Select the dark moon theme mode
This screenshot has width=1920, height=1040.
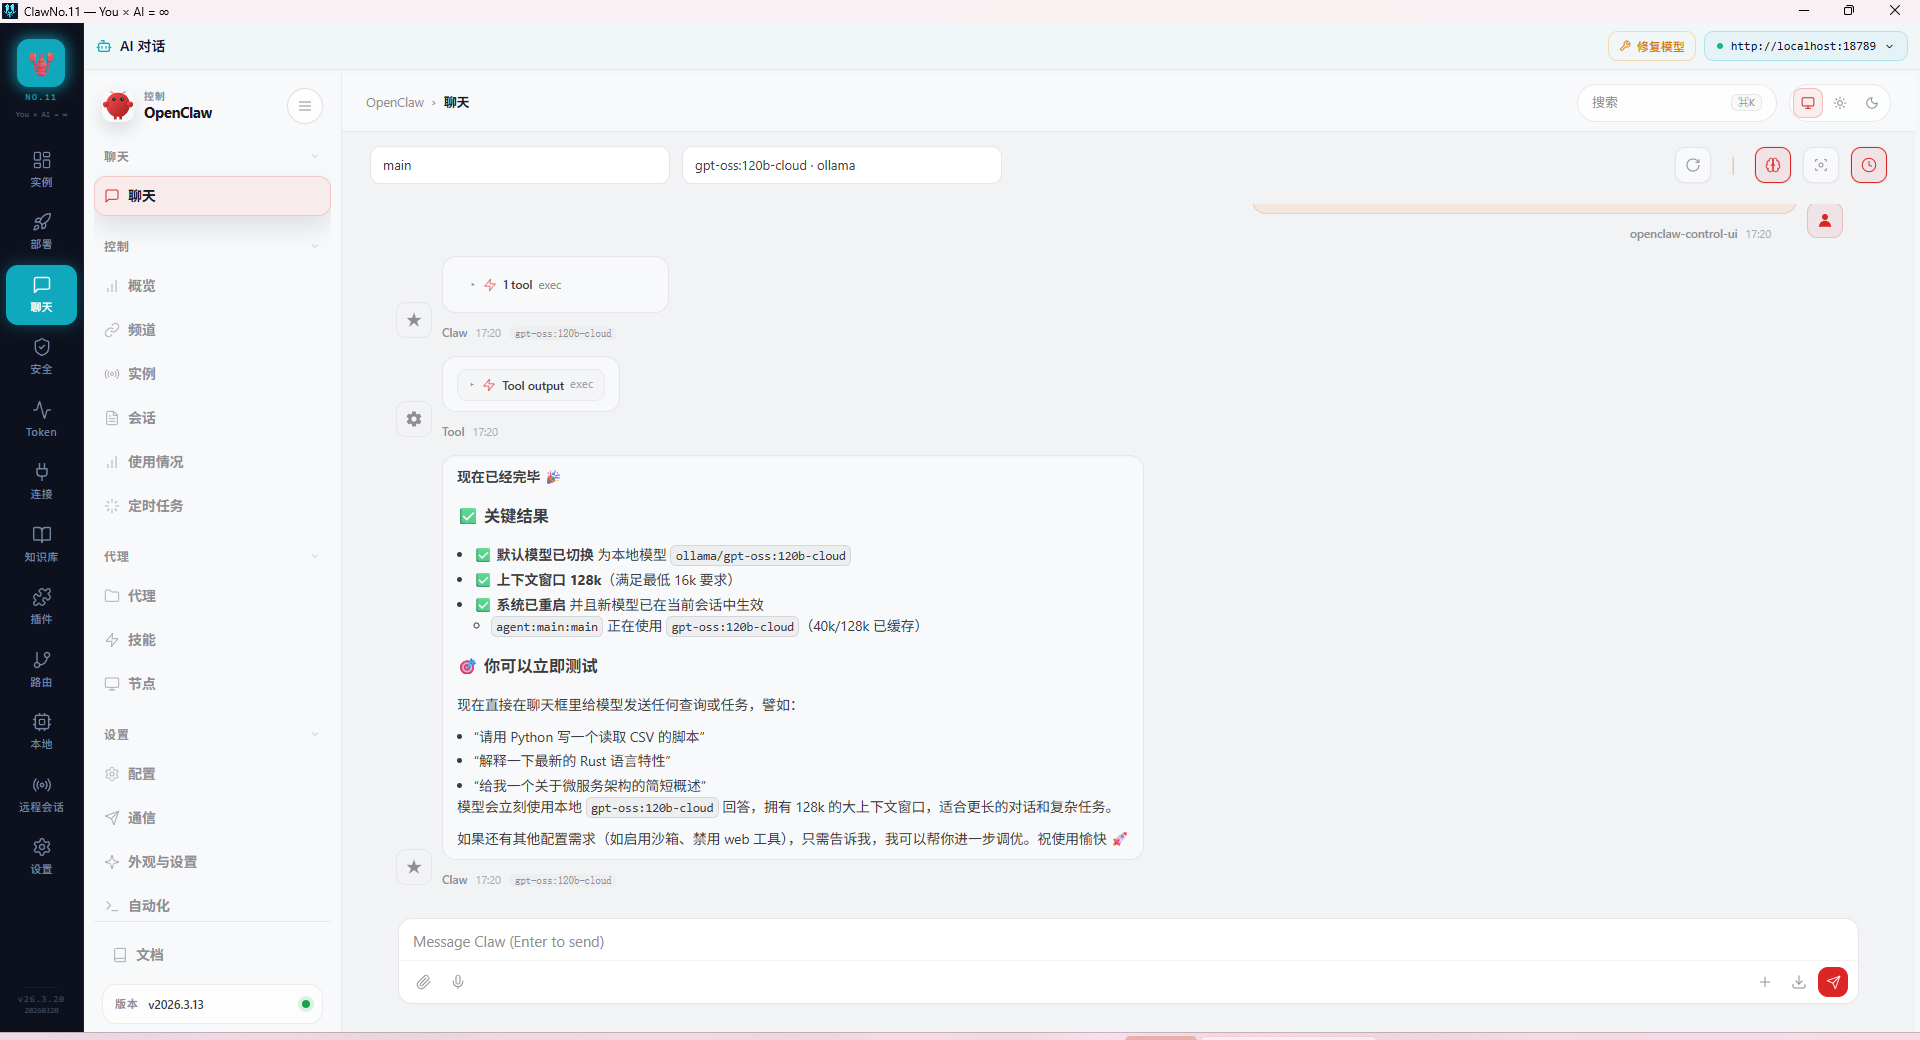pos(1872,103)
